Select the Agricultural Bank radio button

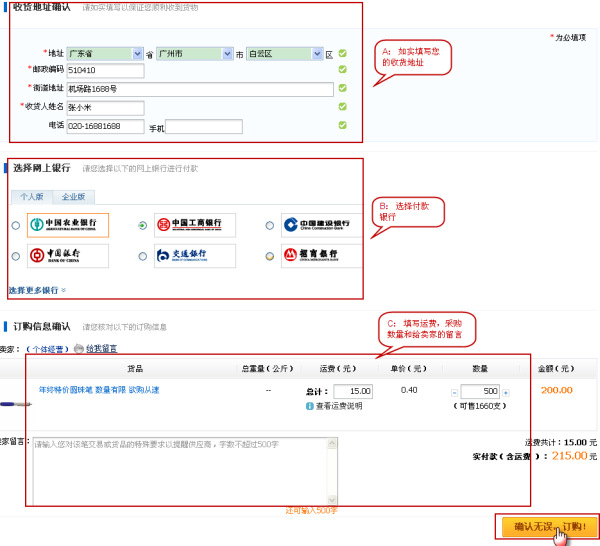click(x=15, y=226)
